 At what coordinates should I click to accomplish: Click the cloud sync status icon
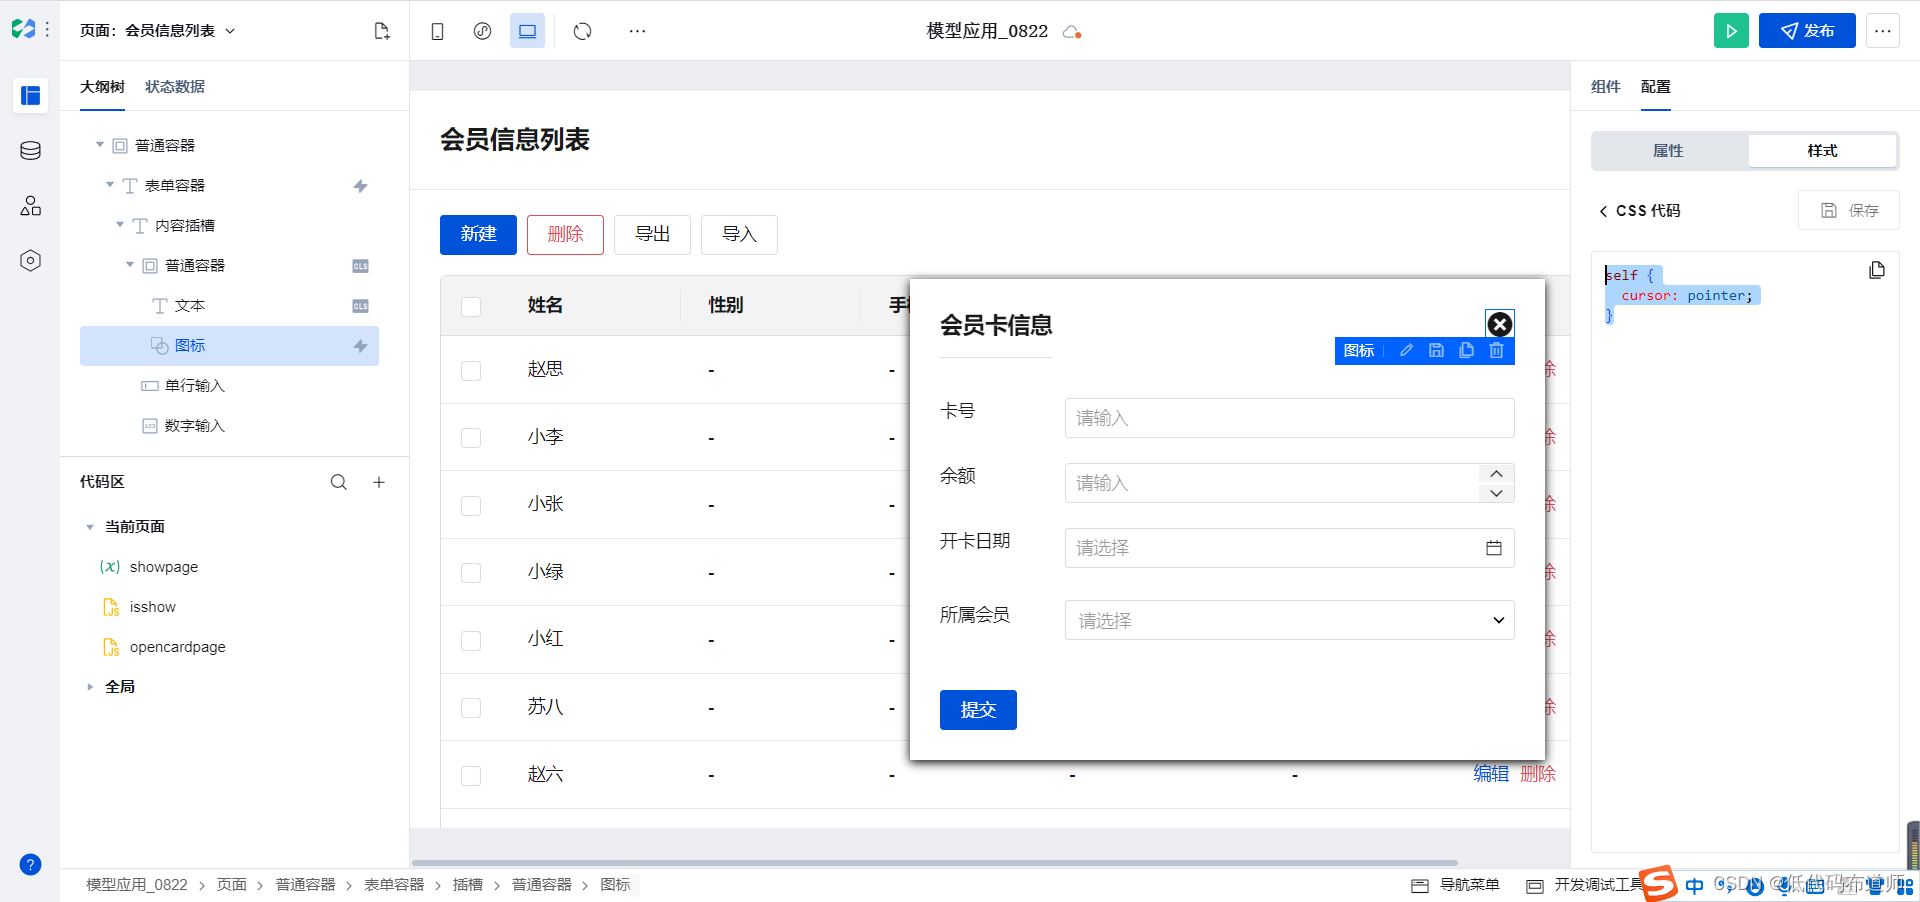tap(1072, 32)
